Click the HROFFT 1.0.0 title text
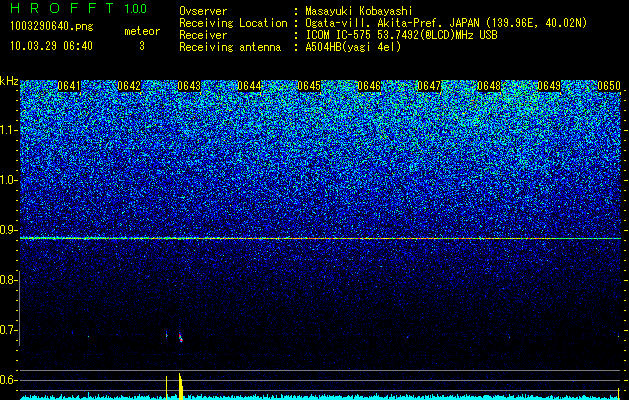The width and height of the screenshot is (629, 400). pos(78,8)
